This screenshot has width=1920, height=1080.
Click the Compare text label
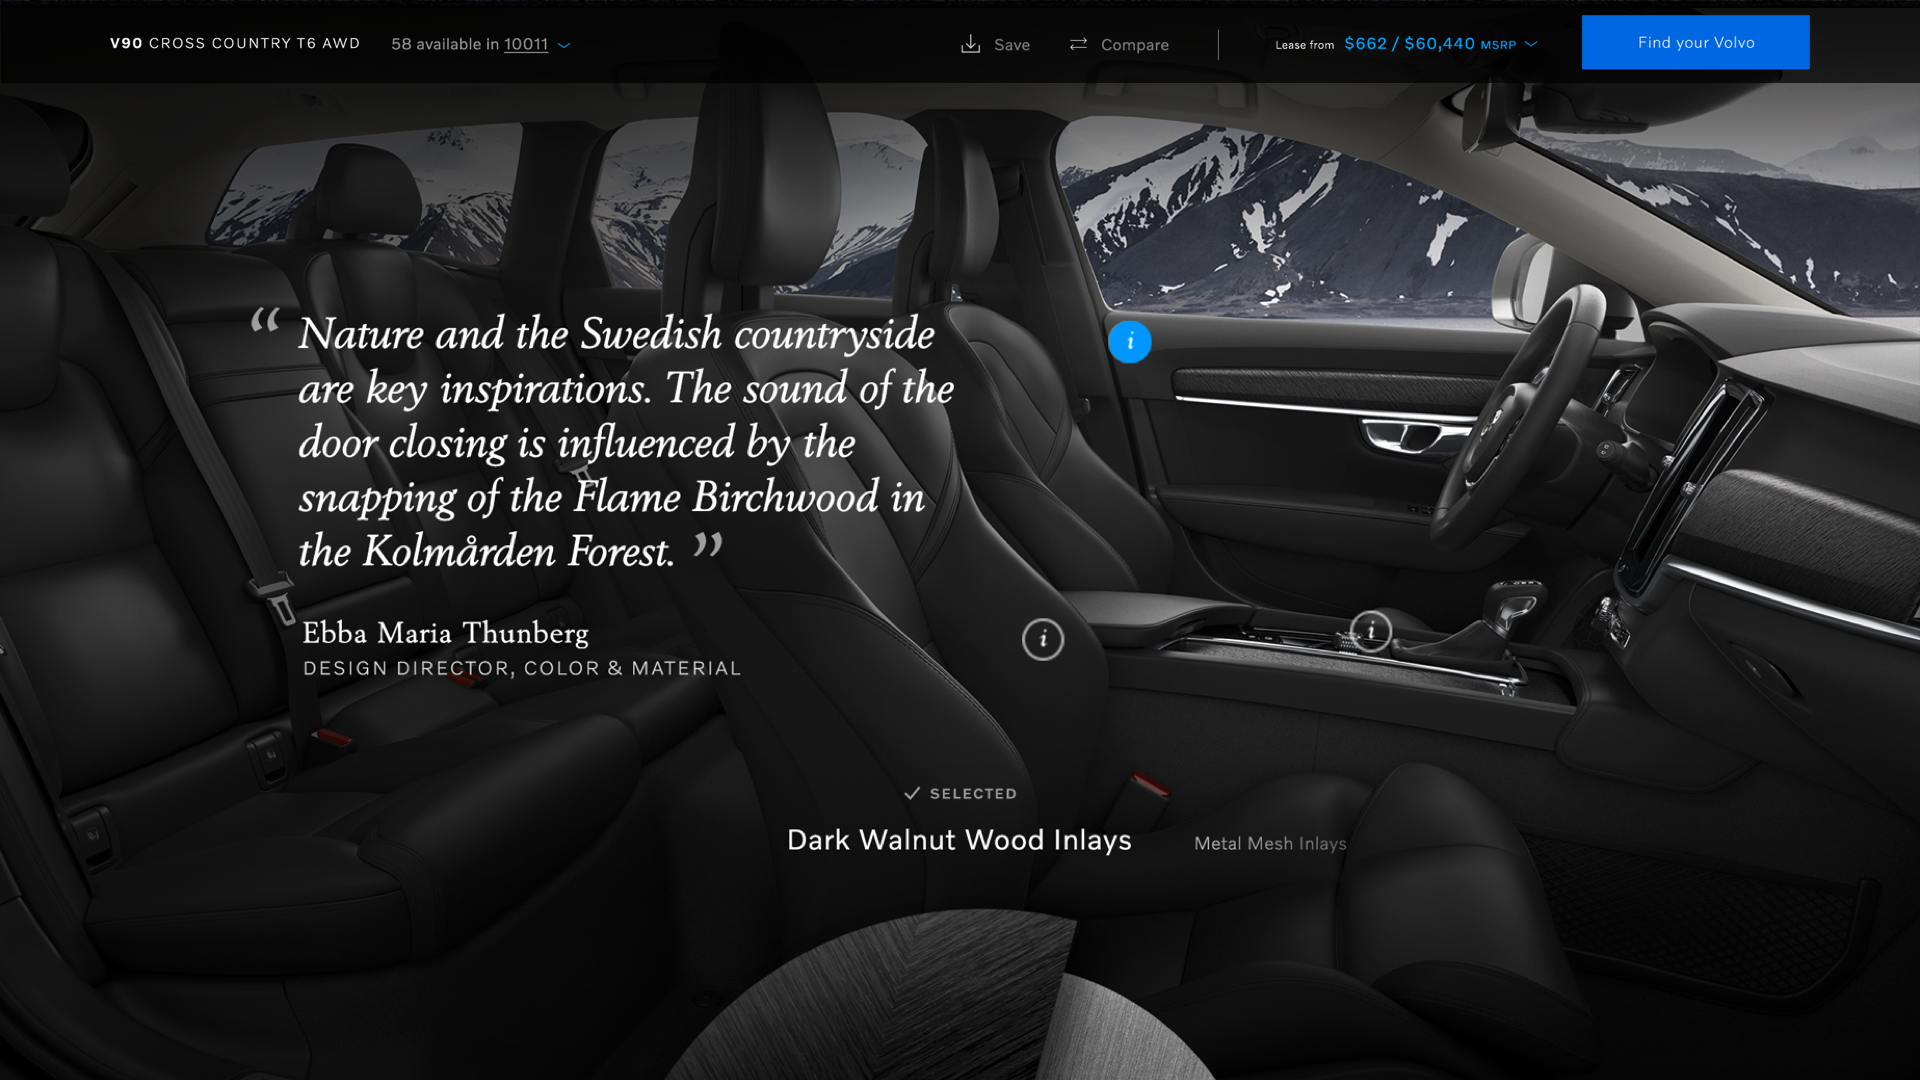tap(1134, 45)
